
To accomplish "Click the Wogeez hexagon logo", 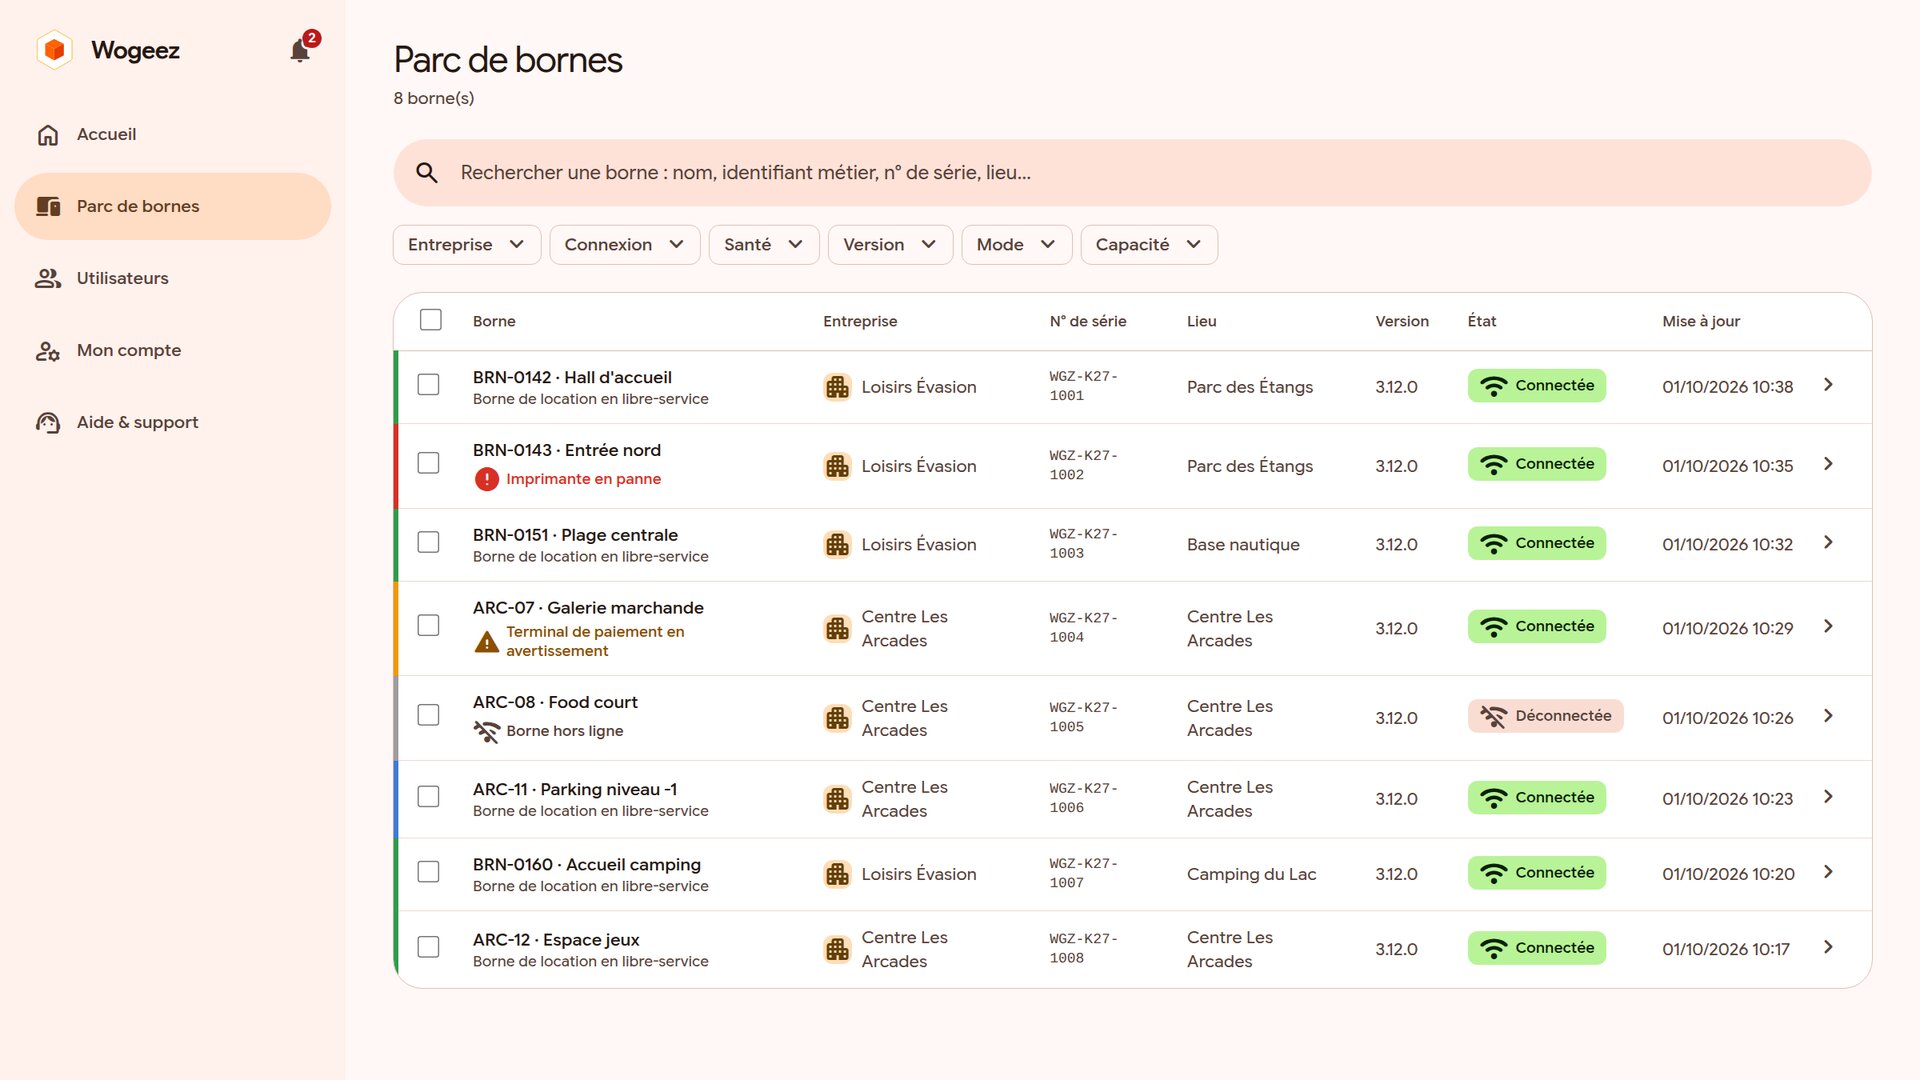I will click(55, 50).
